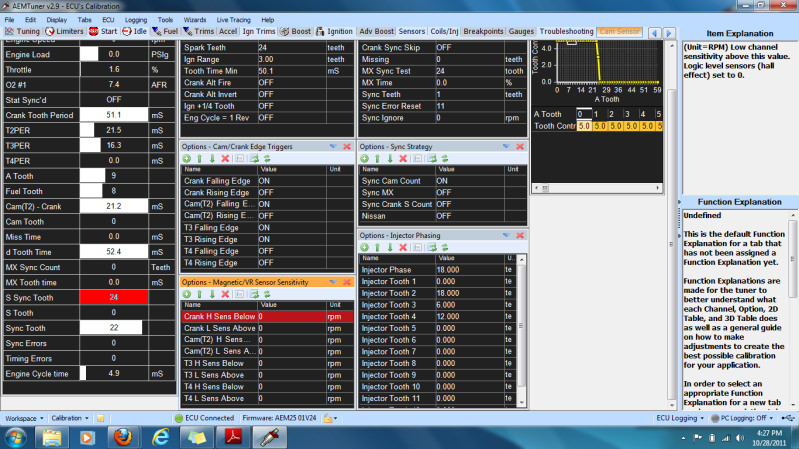This screenshot has height=449, width=799.
Task: Click the red S Sync Tooth value
Action: coord(114,298)
